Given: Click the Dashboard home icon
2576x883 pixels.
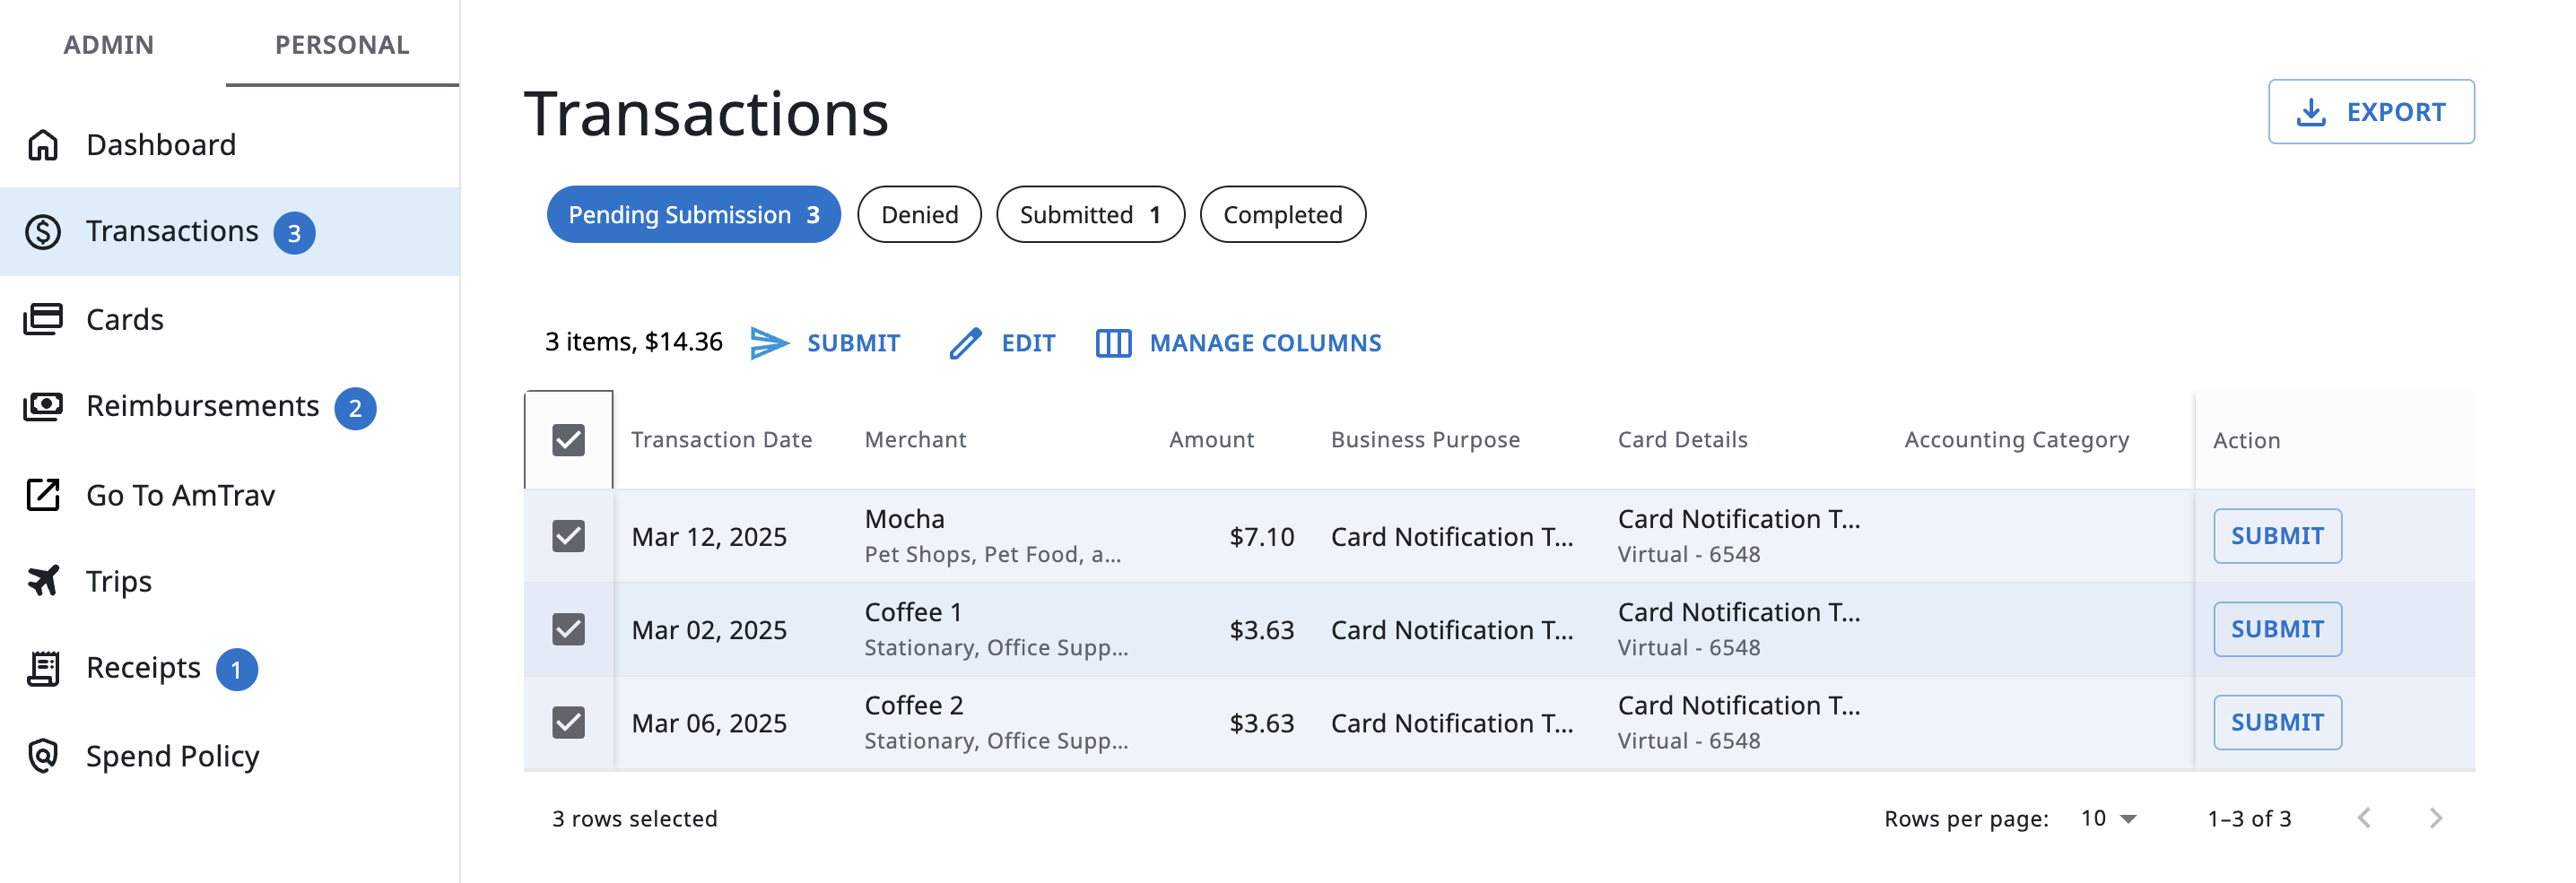Looking at the screenshot, I should (43, 145).
